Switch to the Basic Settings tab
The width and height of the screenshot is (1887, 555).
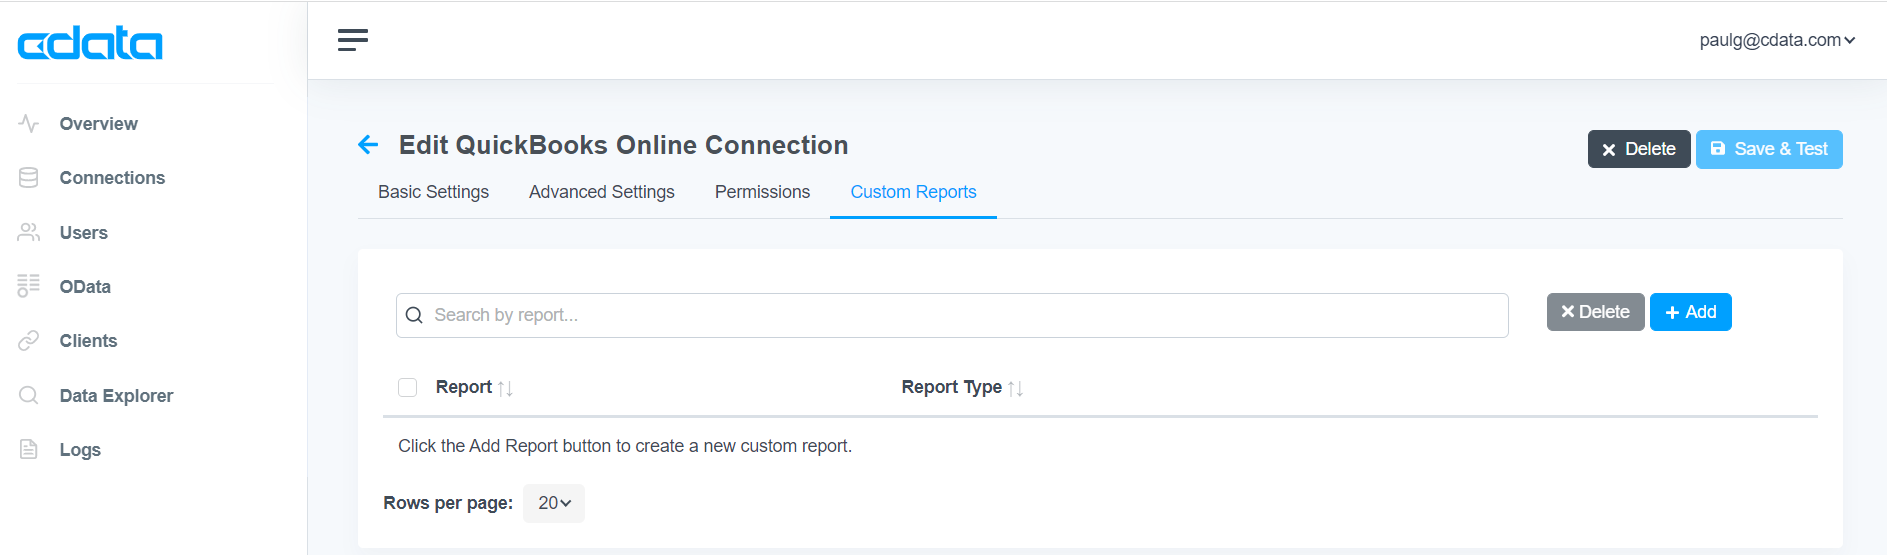[x=433, y=192]
